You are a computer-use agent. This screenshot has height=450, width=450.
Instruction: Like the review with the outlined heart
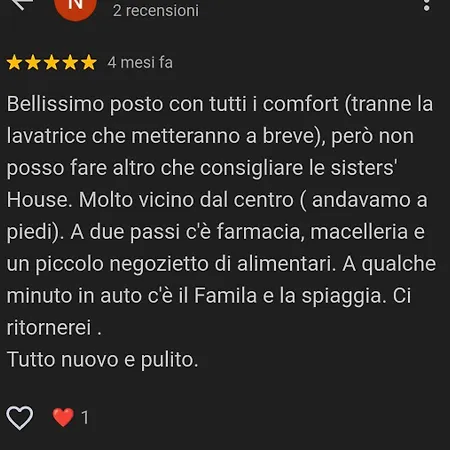point(20,418)
